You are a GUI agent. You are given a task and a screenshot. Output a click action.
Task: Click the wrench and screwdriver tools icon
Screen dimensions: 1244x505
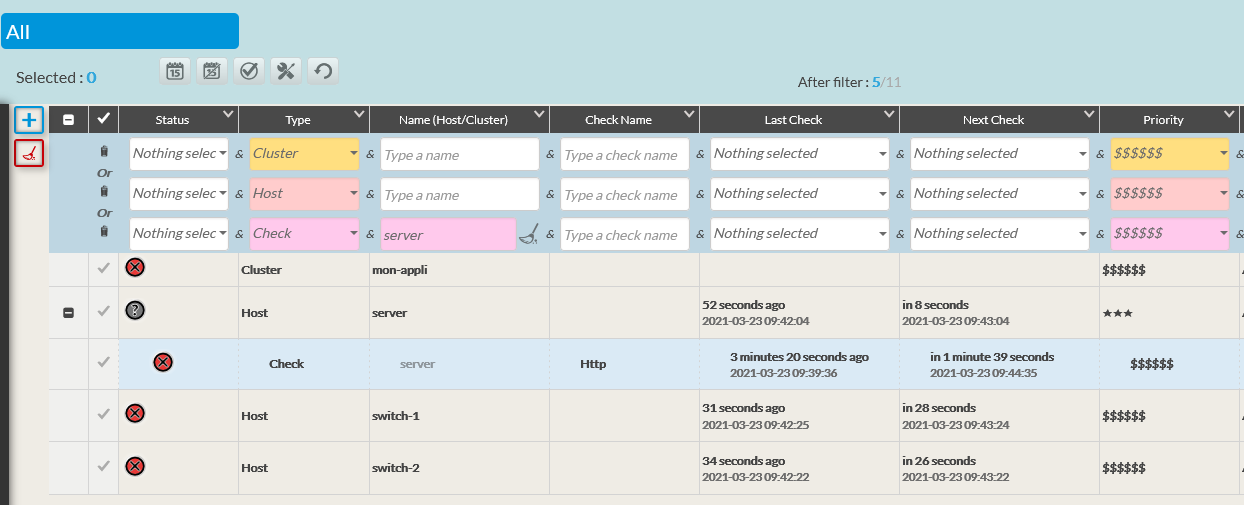pos(286,70)
